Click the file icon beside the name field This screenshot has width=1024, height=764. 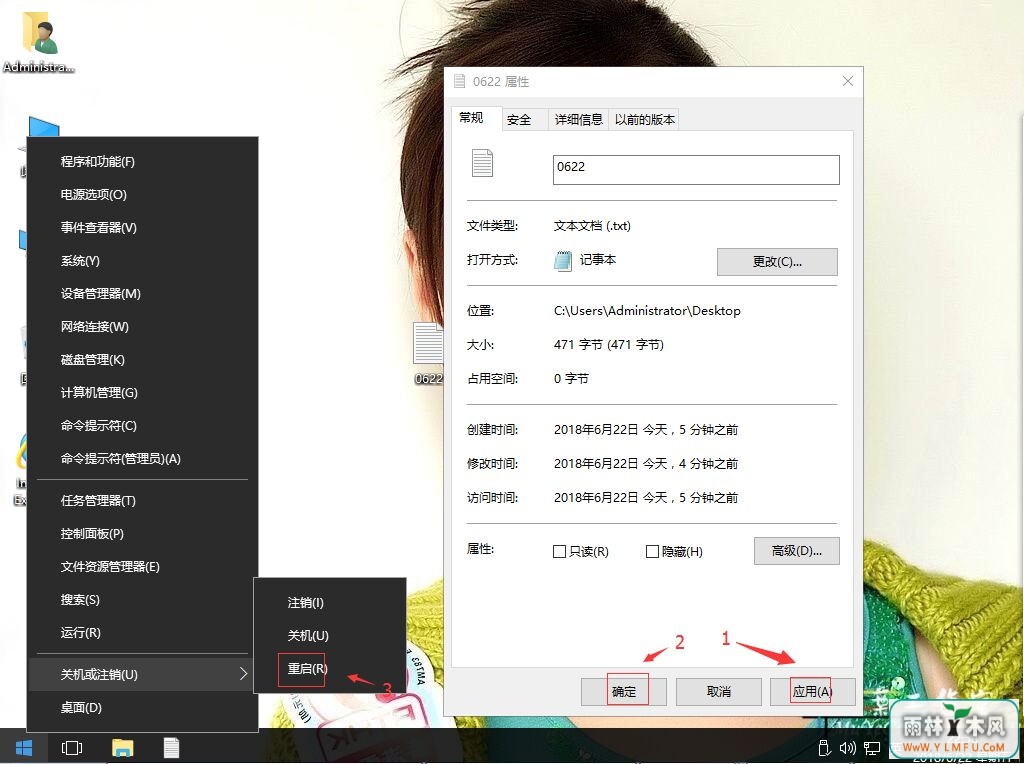point(482,163)
